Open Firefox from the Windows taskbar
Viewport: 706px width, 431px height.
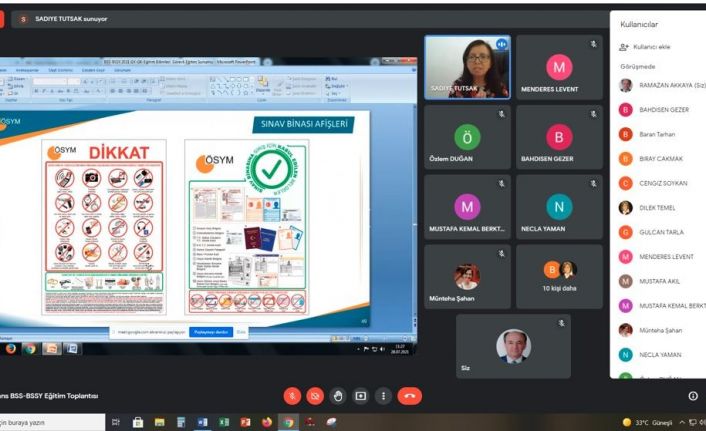tap(267, 422)
